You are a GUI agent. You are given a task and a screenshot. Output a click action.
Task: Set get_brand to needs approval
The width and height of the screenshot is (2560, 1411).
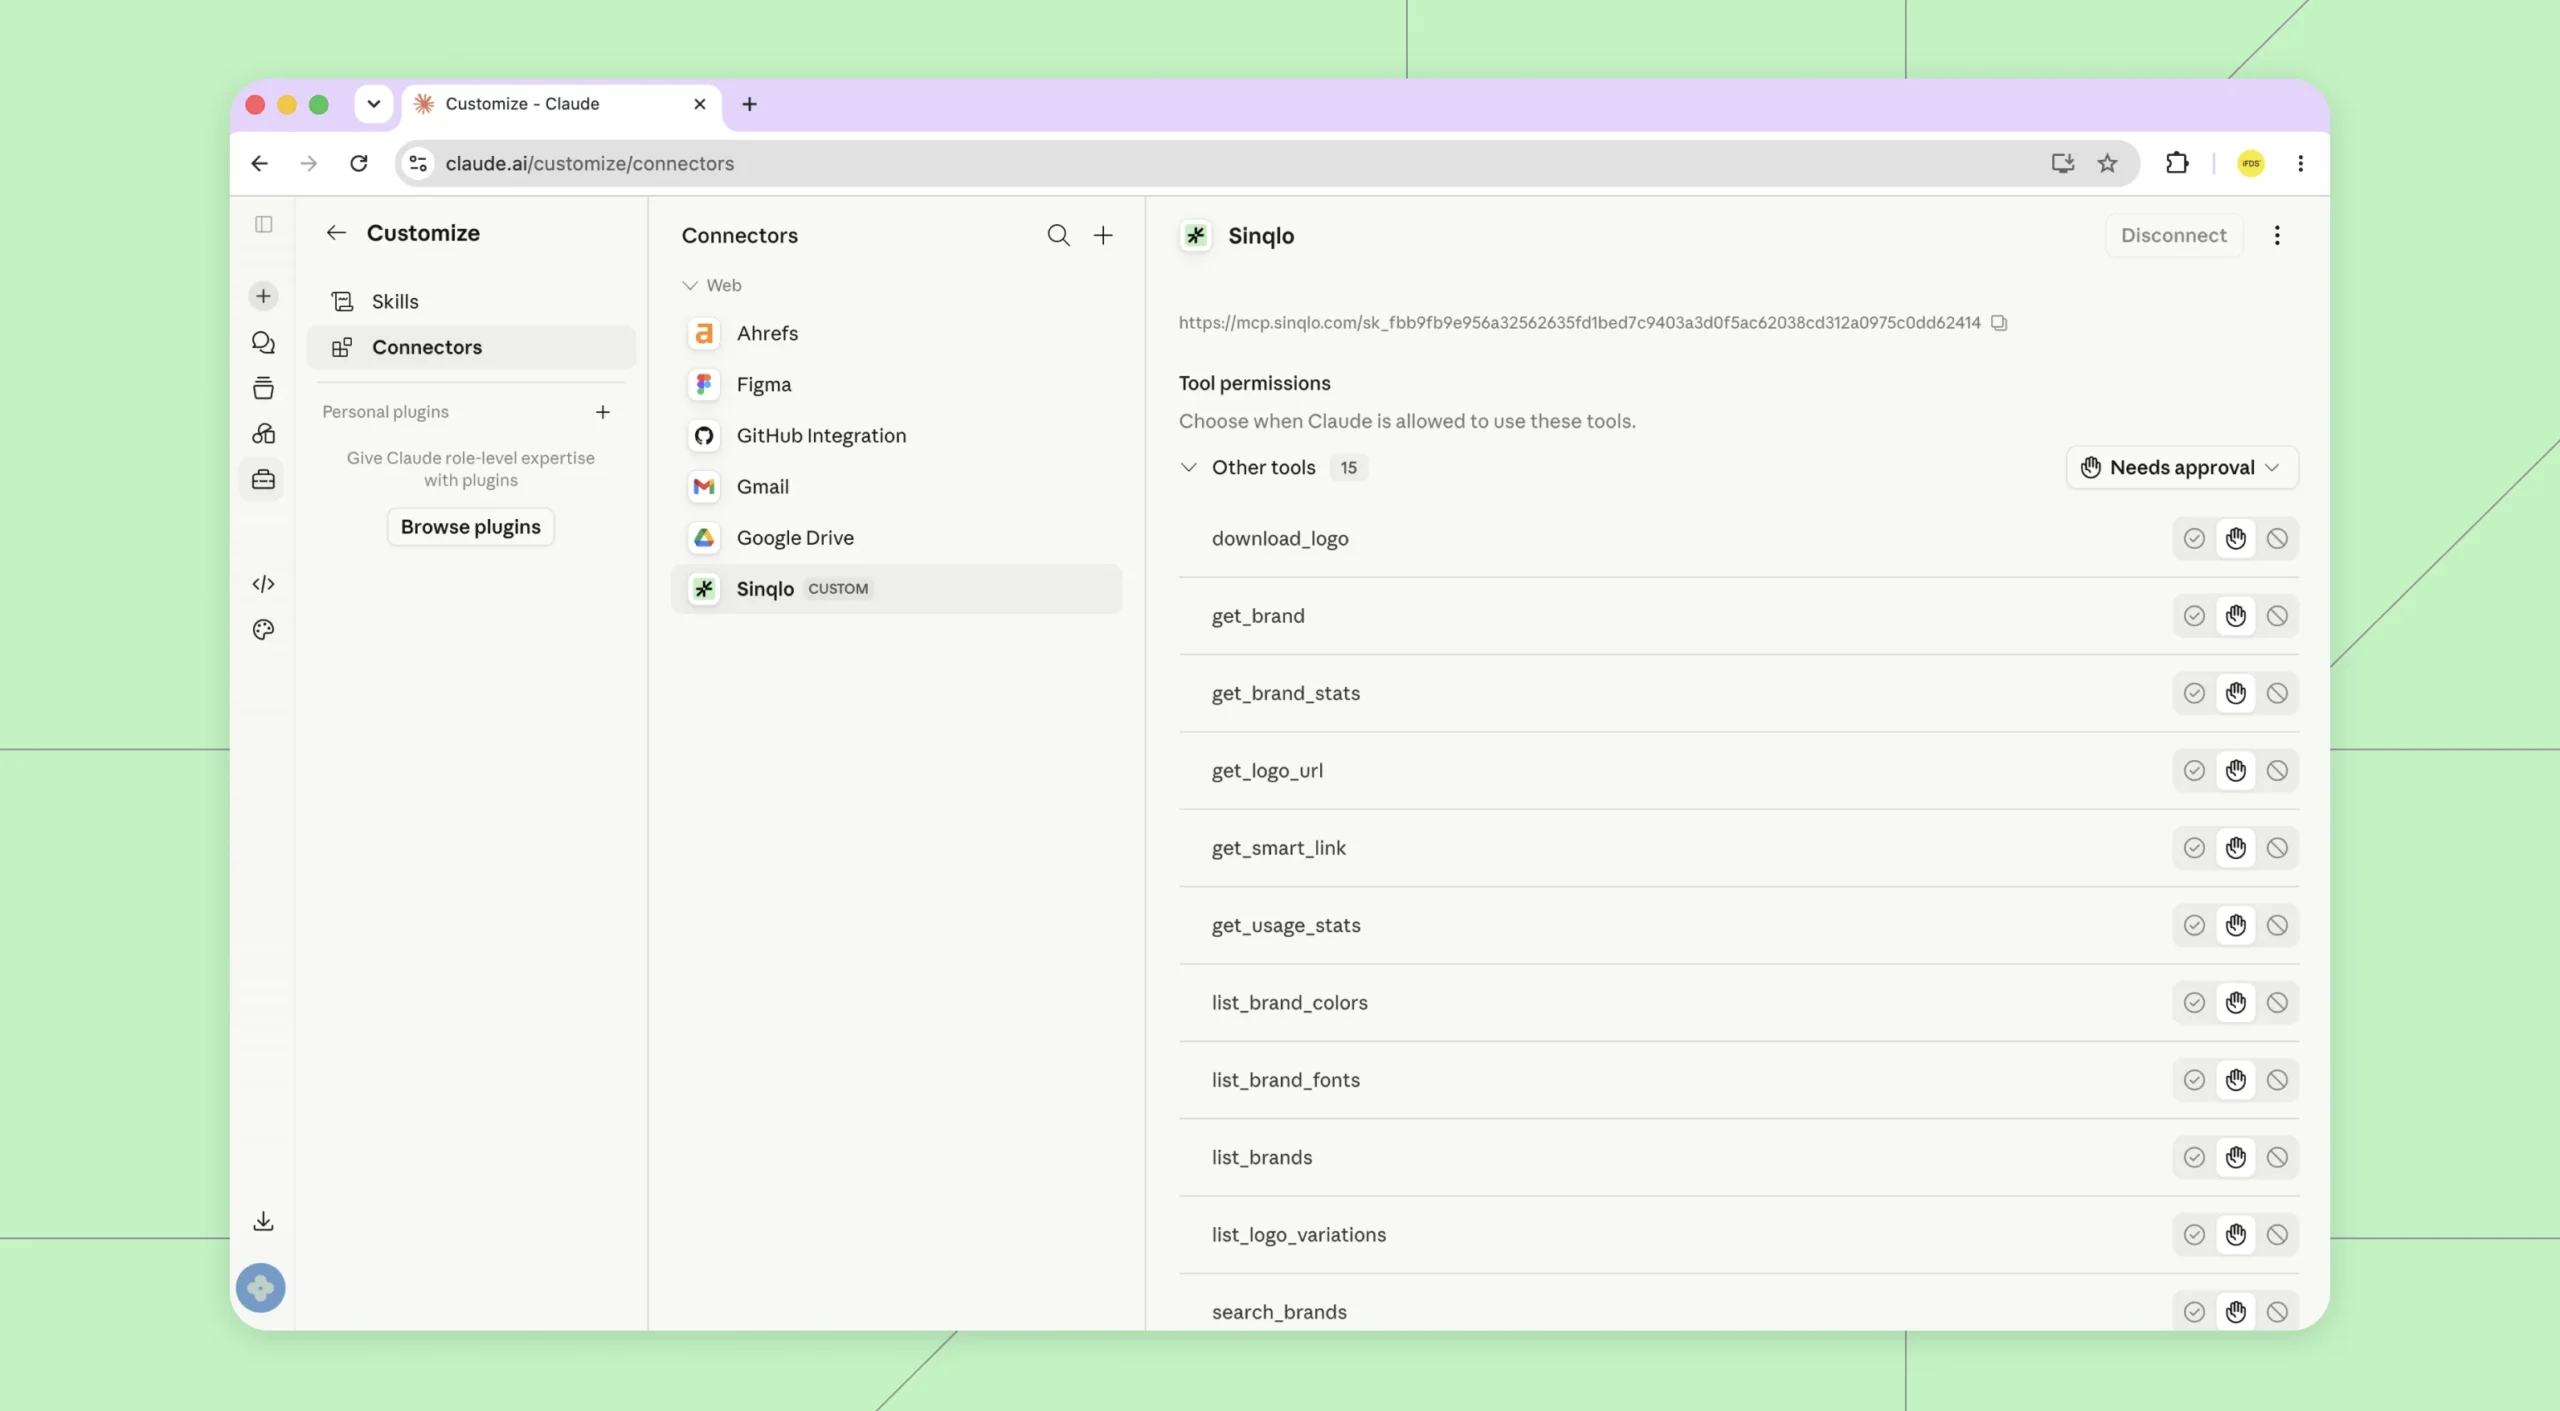[2236, 616]
